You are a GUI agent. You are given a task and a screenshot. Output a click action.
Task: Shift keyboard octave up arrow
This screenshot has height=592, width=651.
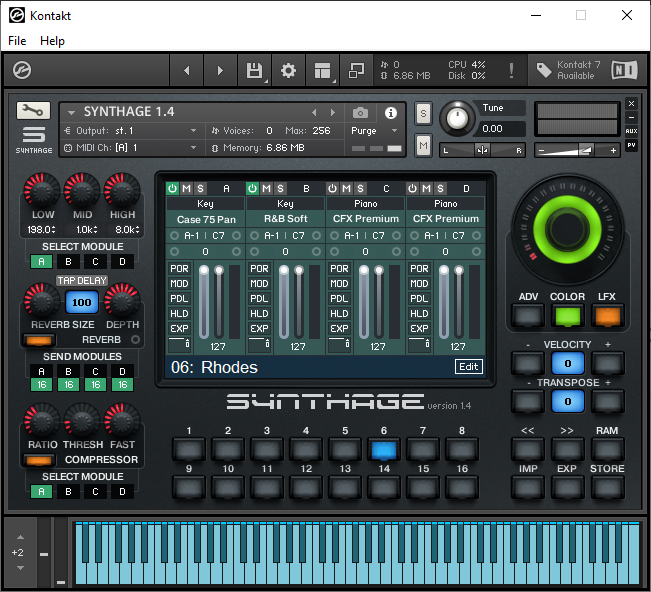point(20,537)
